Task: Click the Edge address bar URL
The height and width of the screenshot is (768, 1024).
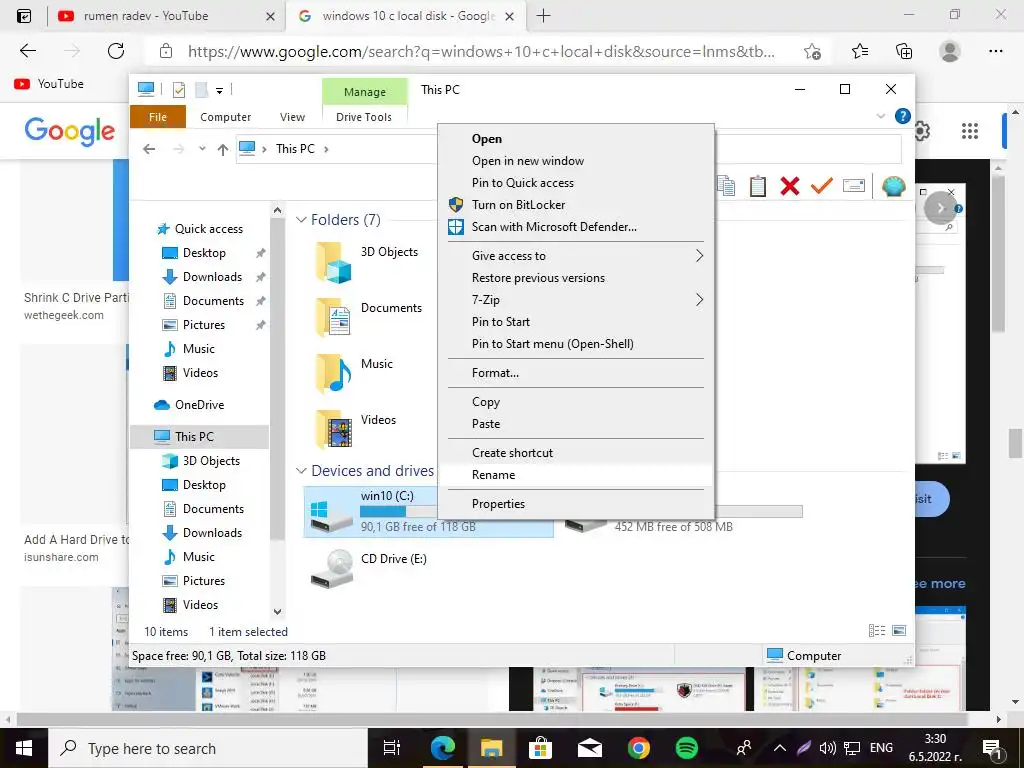Action: [481, 52]
